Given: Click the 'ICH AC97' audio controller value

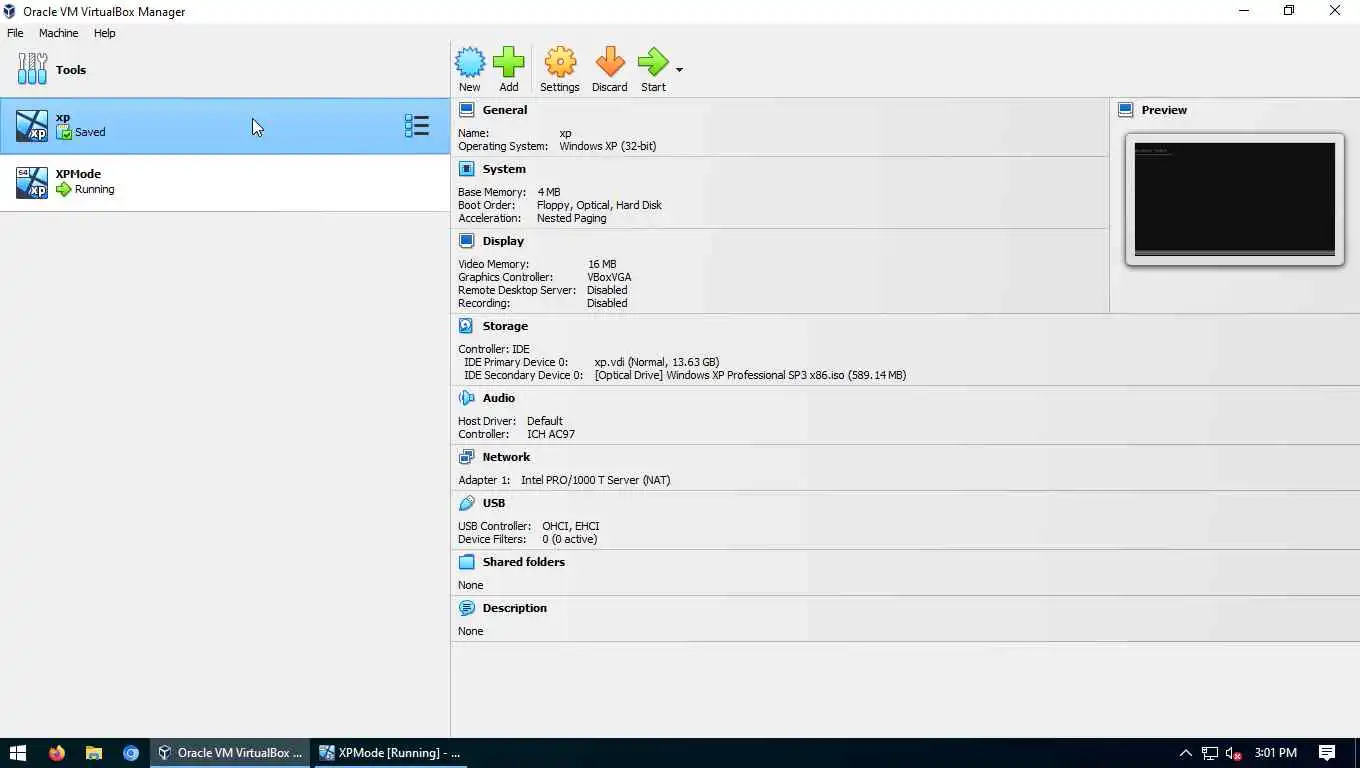Looking at the screenshot, I should click(x=551, y=434).
